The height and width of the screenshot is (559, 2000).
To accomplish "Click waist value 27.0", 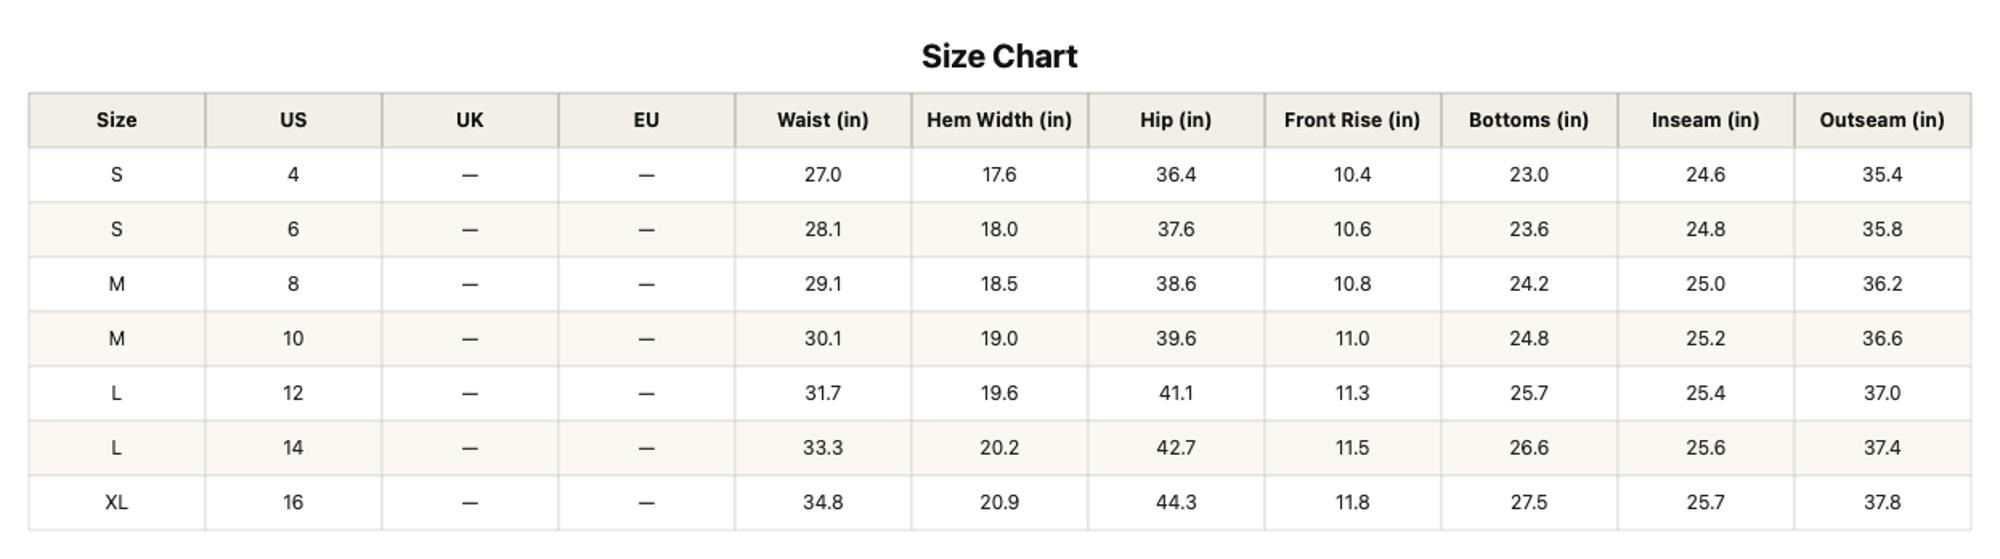I will [823, 175].
